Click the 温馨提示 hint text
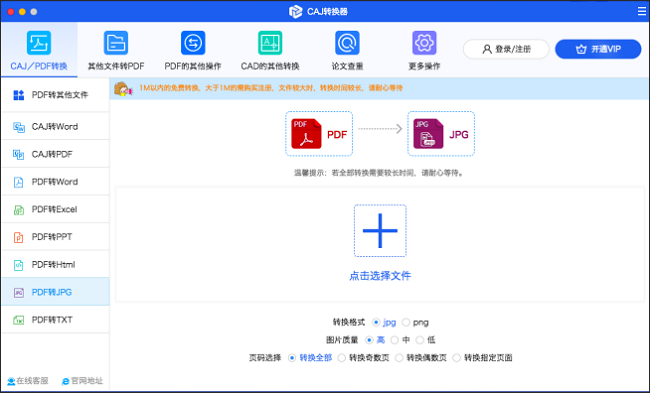This screenshot has width=650, height=393. (380, 173)
